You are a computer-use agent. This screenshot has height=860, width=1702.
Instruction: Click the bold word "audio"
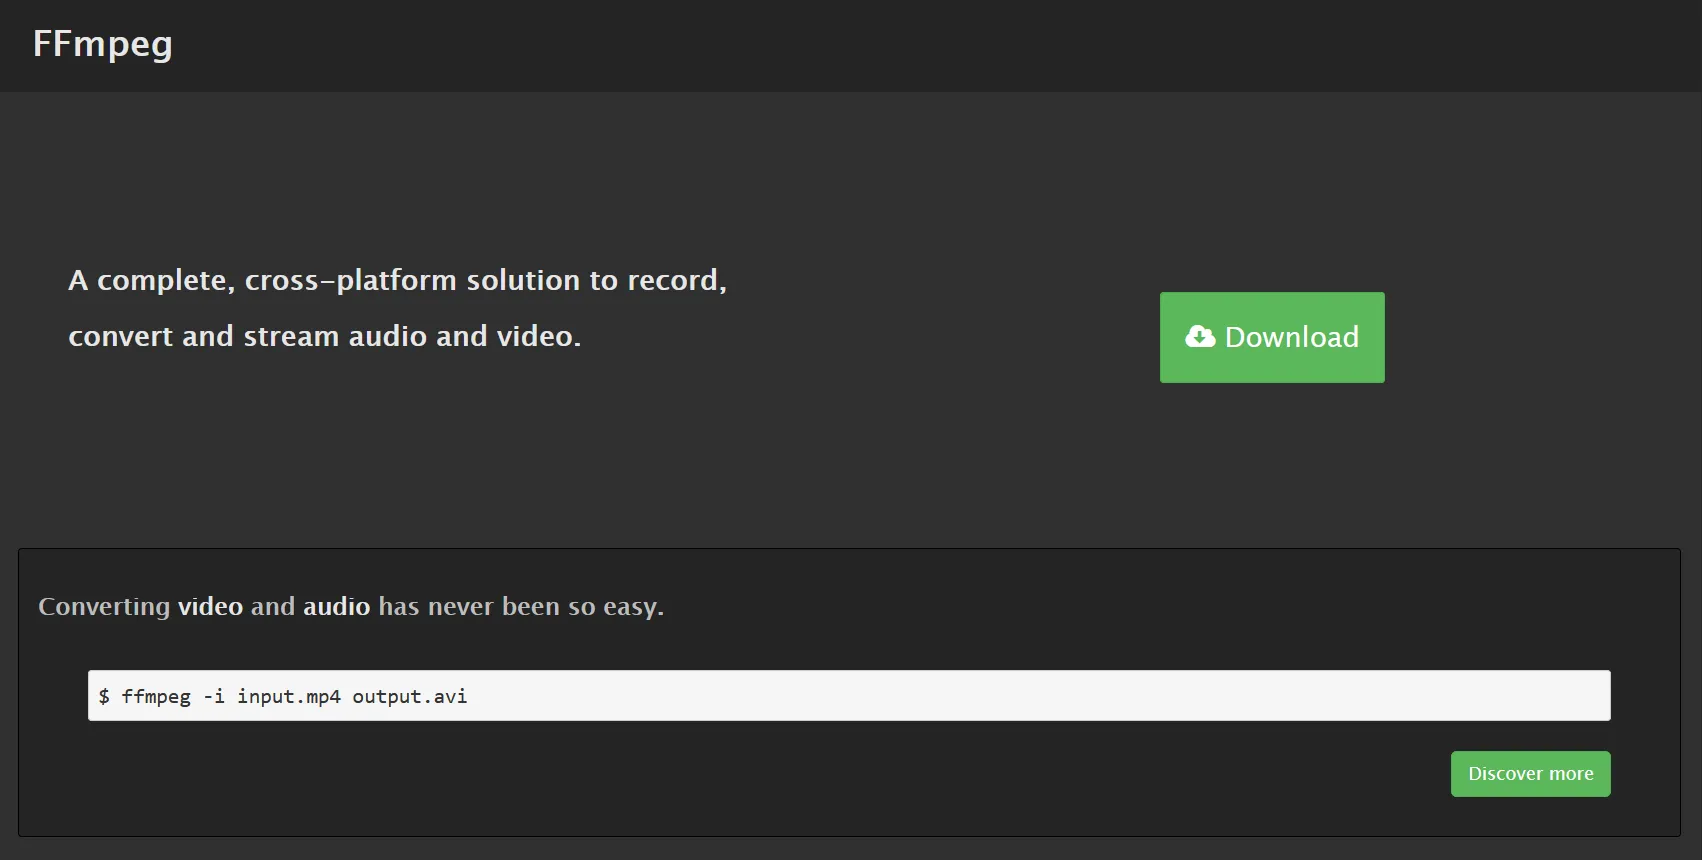[336, 607]
